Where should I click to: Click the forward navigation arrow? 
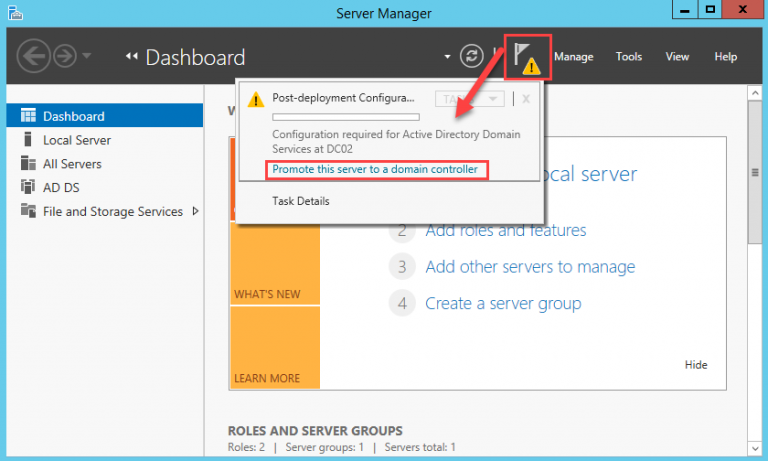(65, 56)
